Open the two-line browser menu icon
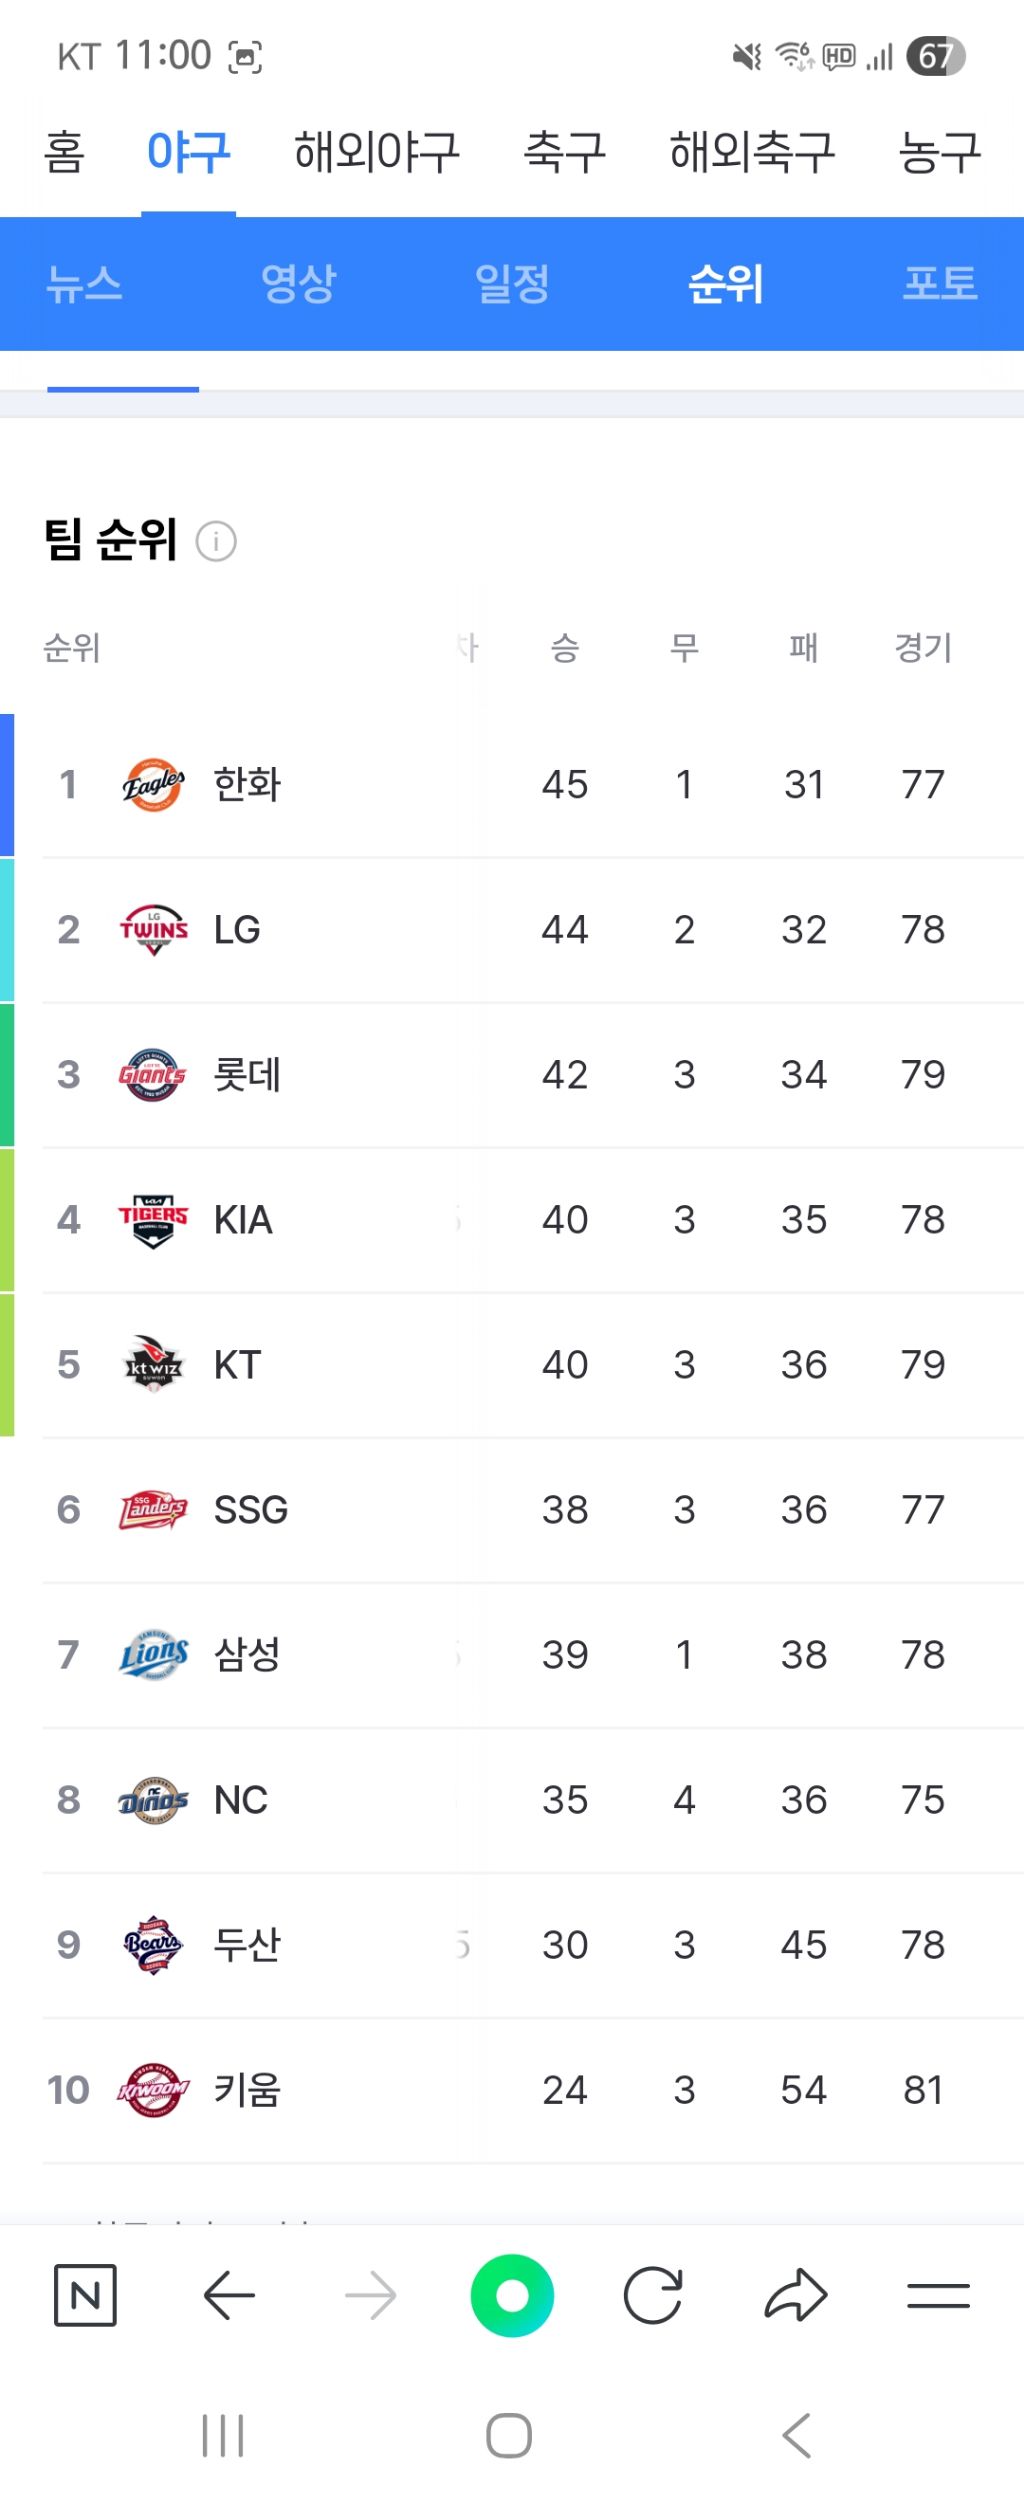This screenshot has width=1024, height=2503. click(938, 2295)
